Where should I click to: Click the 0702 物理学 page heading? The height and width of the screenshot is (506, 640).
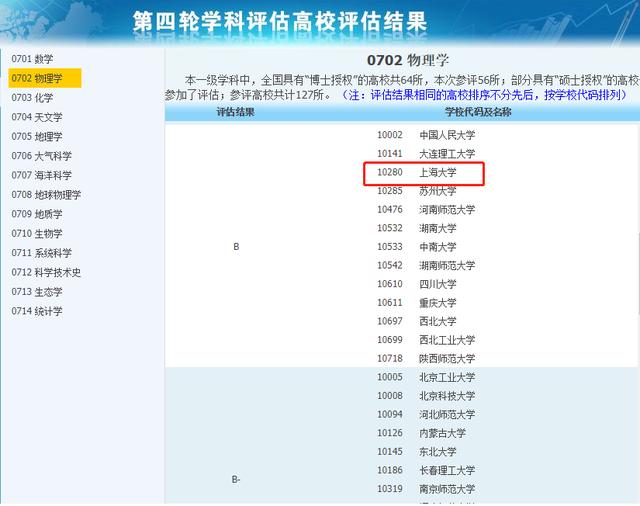click(x=408, y=60)
